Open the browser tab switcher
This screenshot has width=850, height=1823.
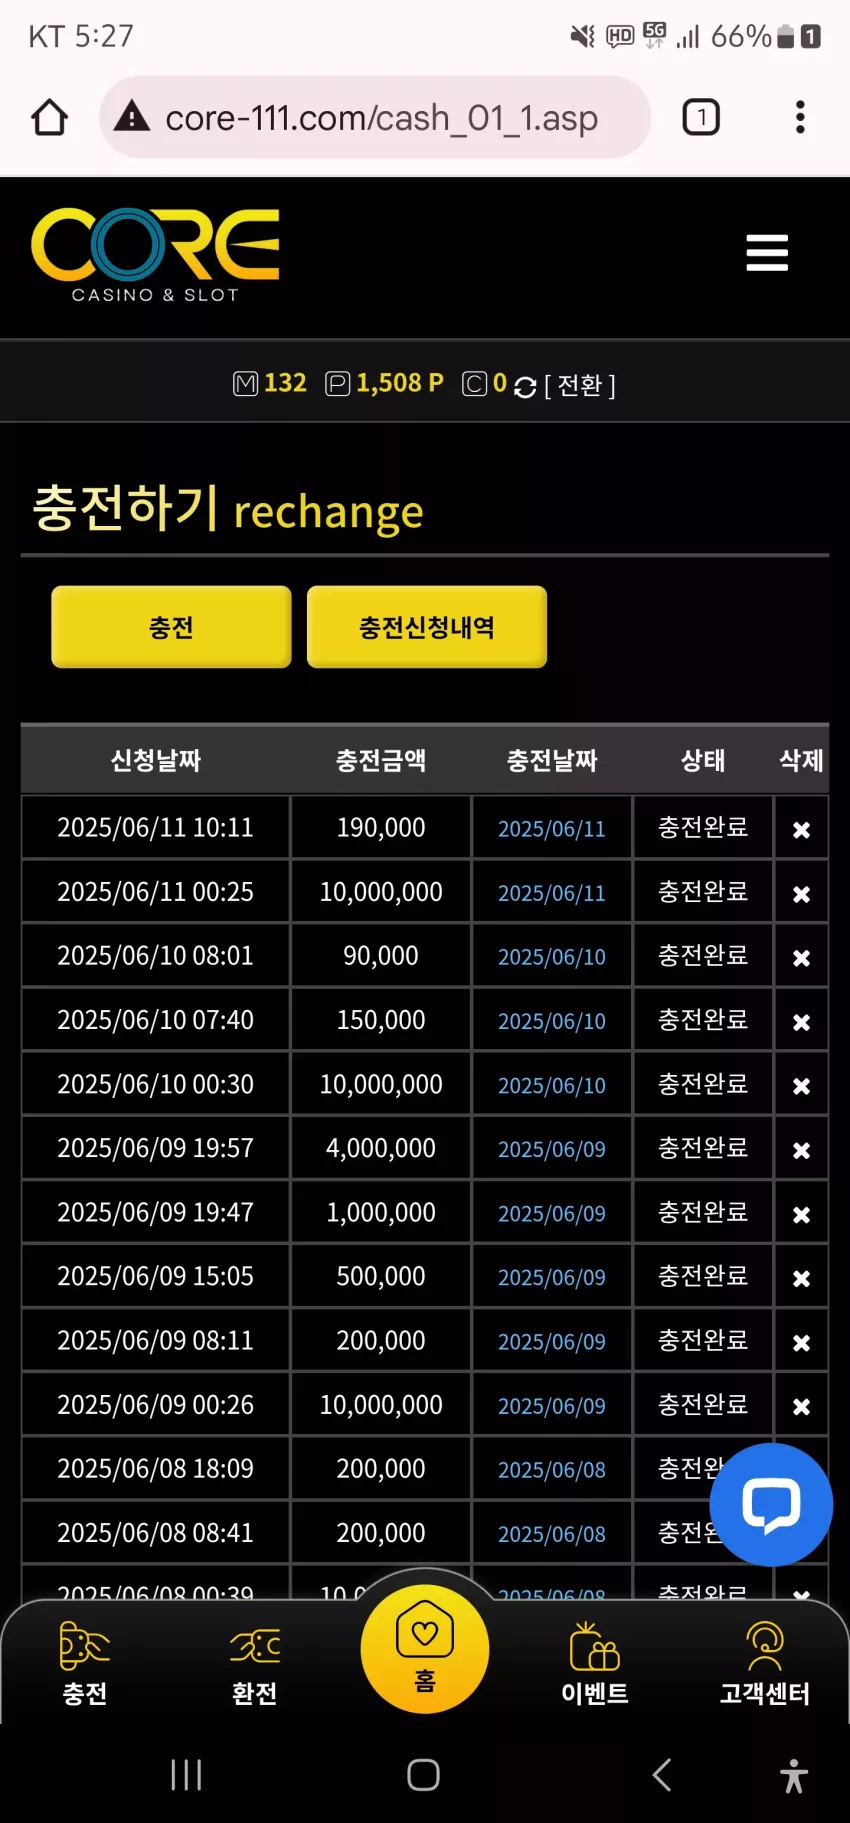point(701,117)
